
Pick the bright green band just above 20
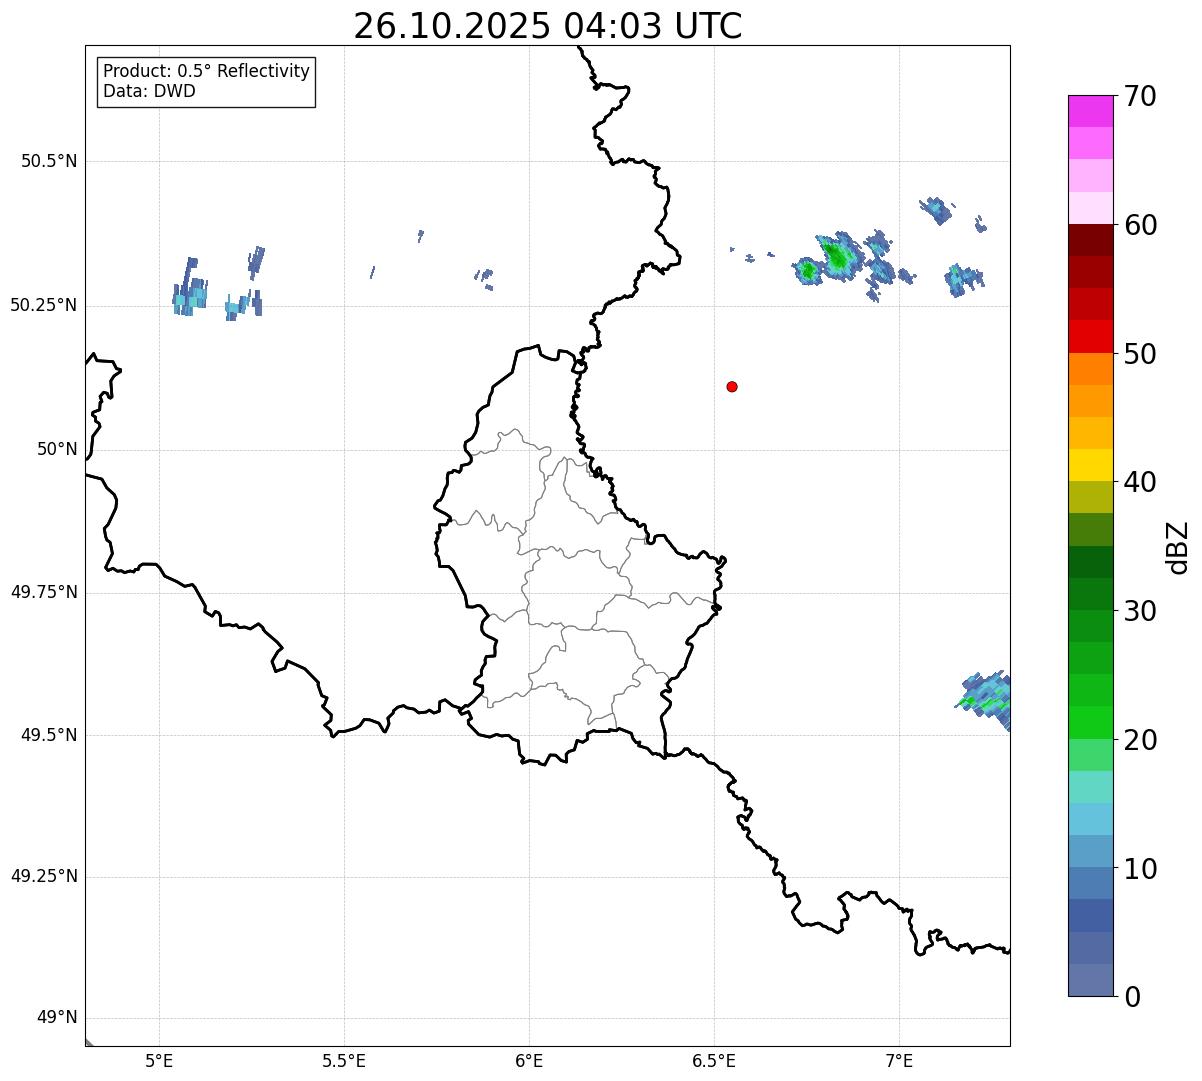[x=1090, y=722]
